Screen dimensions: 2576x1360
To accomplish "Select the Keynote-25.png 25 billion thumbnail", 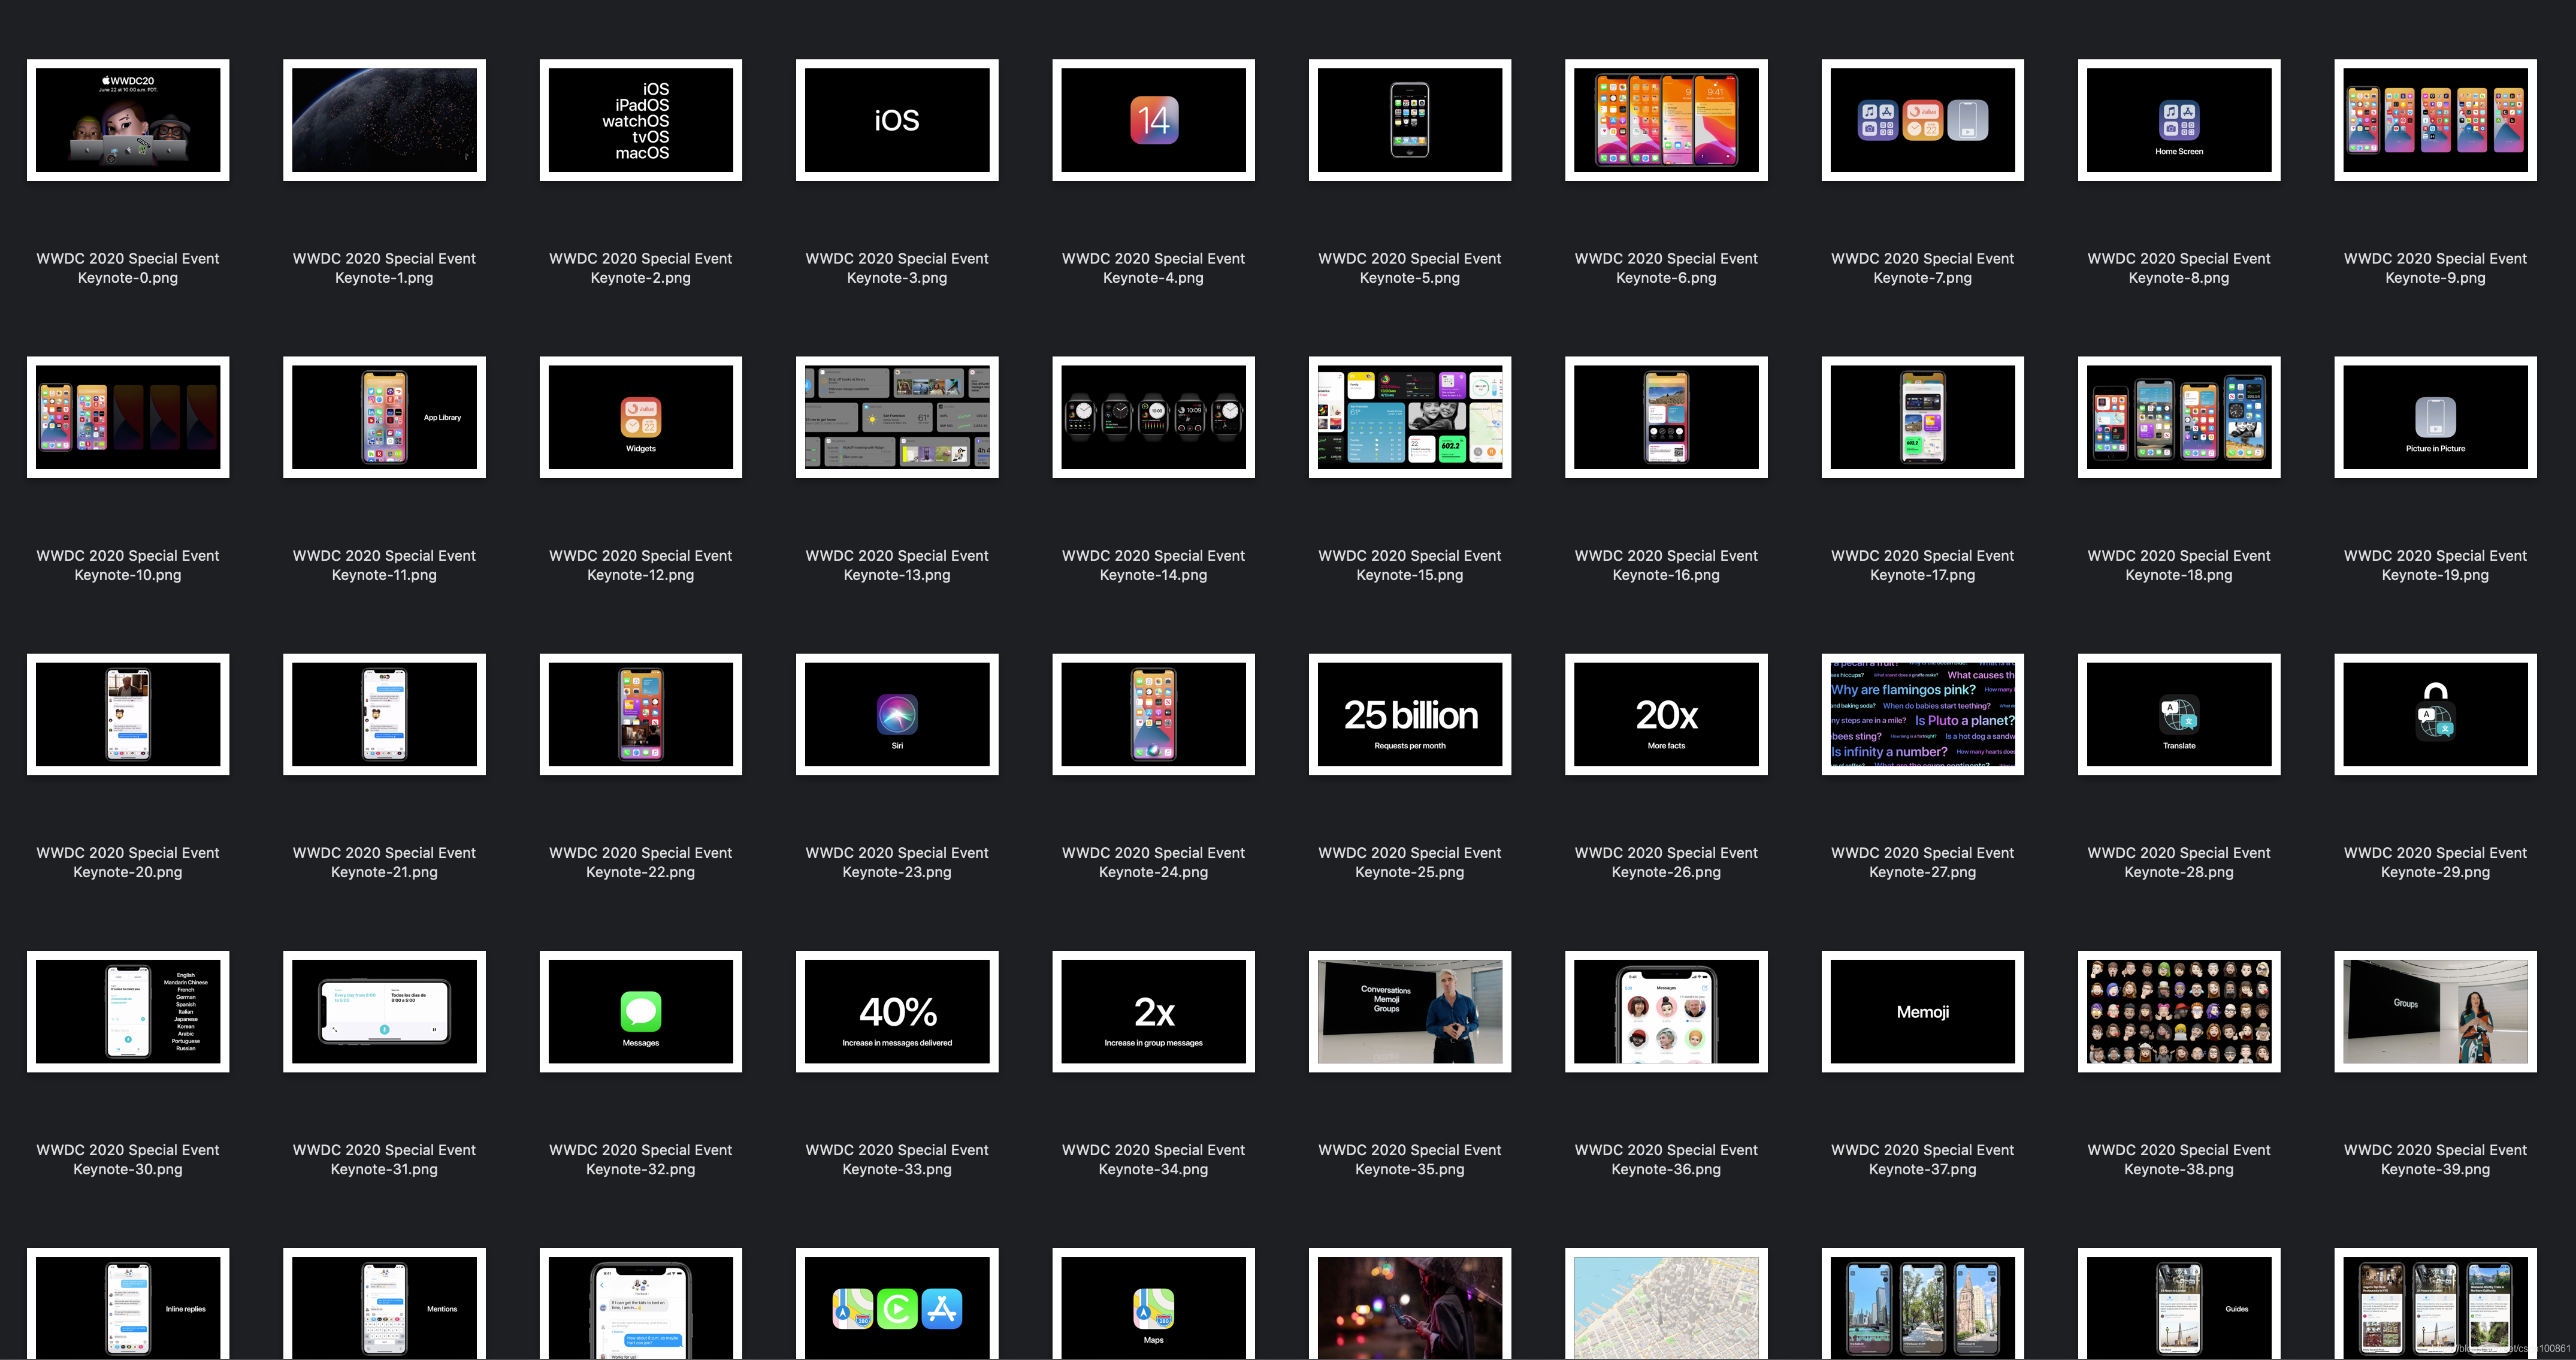I will [1410, 714].
